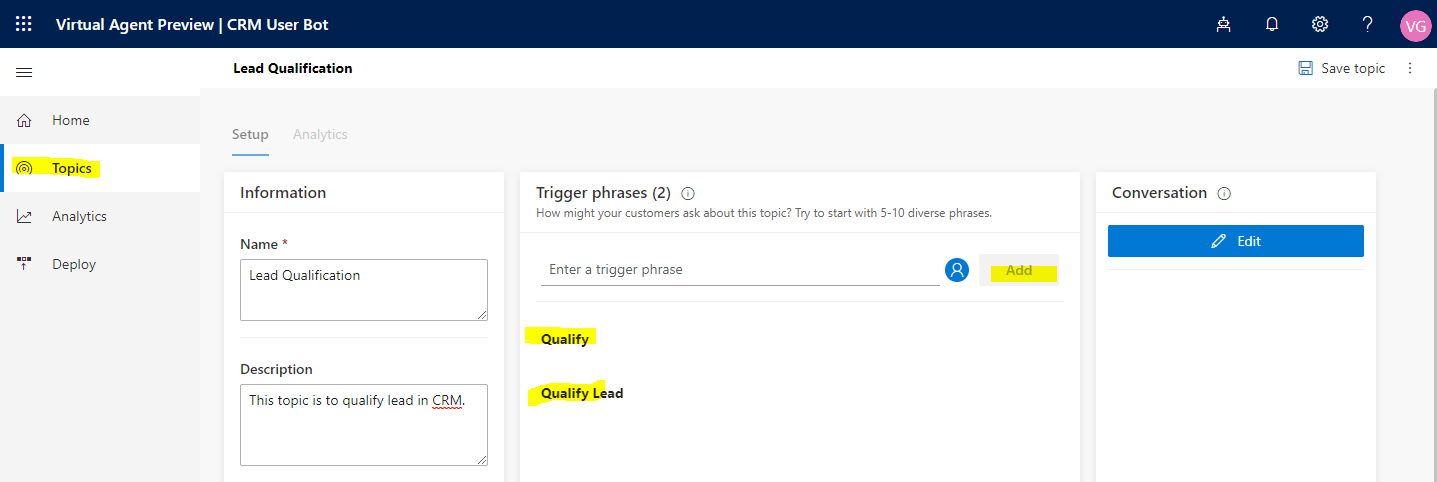
Task: Switch to the Analytics tab
Action: [320, 134]
